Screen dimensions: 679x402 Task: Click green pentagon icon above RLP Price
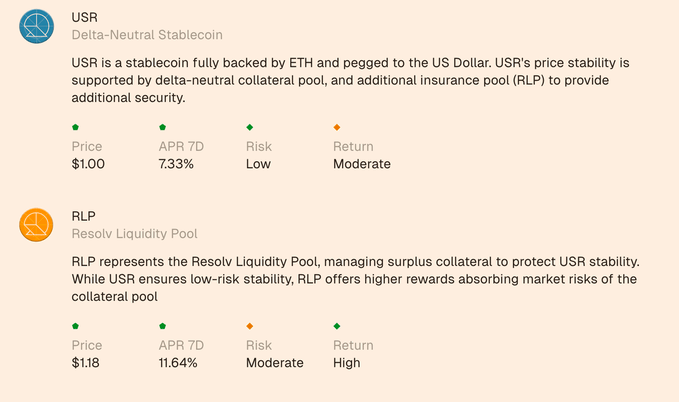(x=75, y=326)
